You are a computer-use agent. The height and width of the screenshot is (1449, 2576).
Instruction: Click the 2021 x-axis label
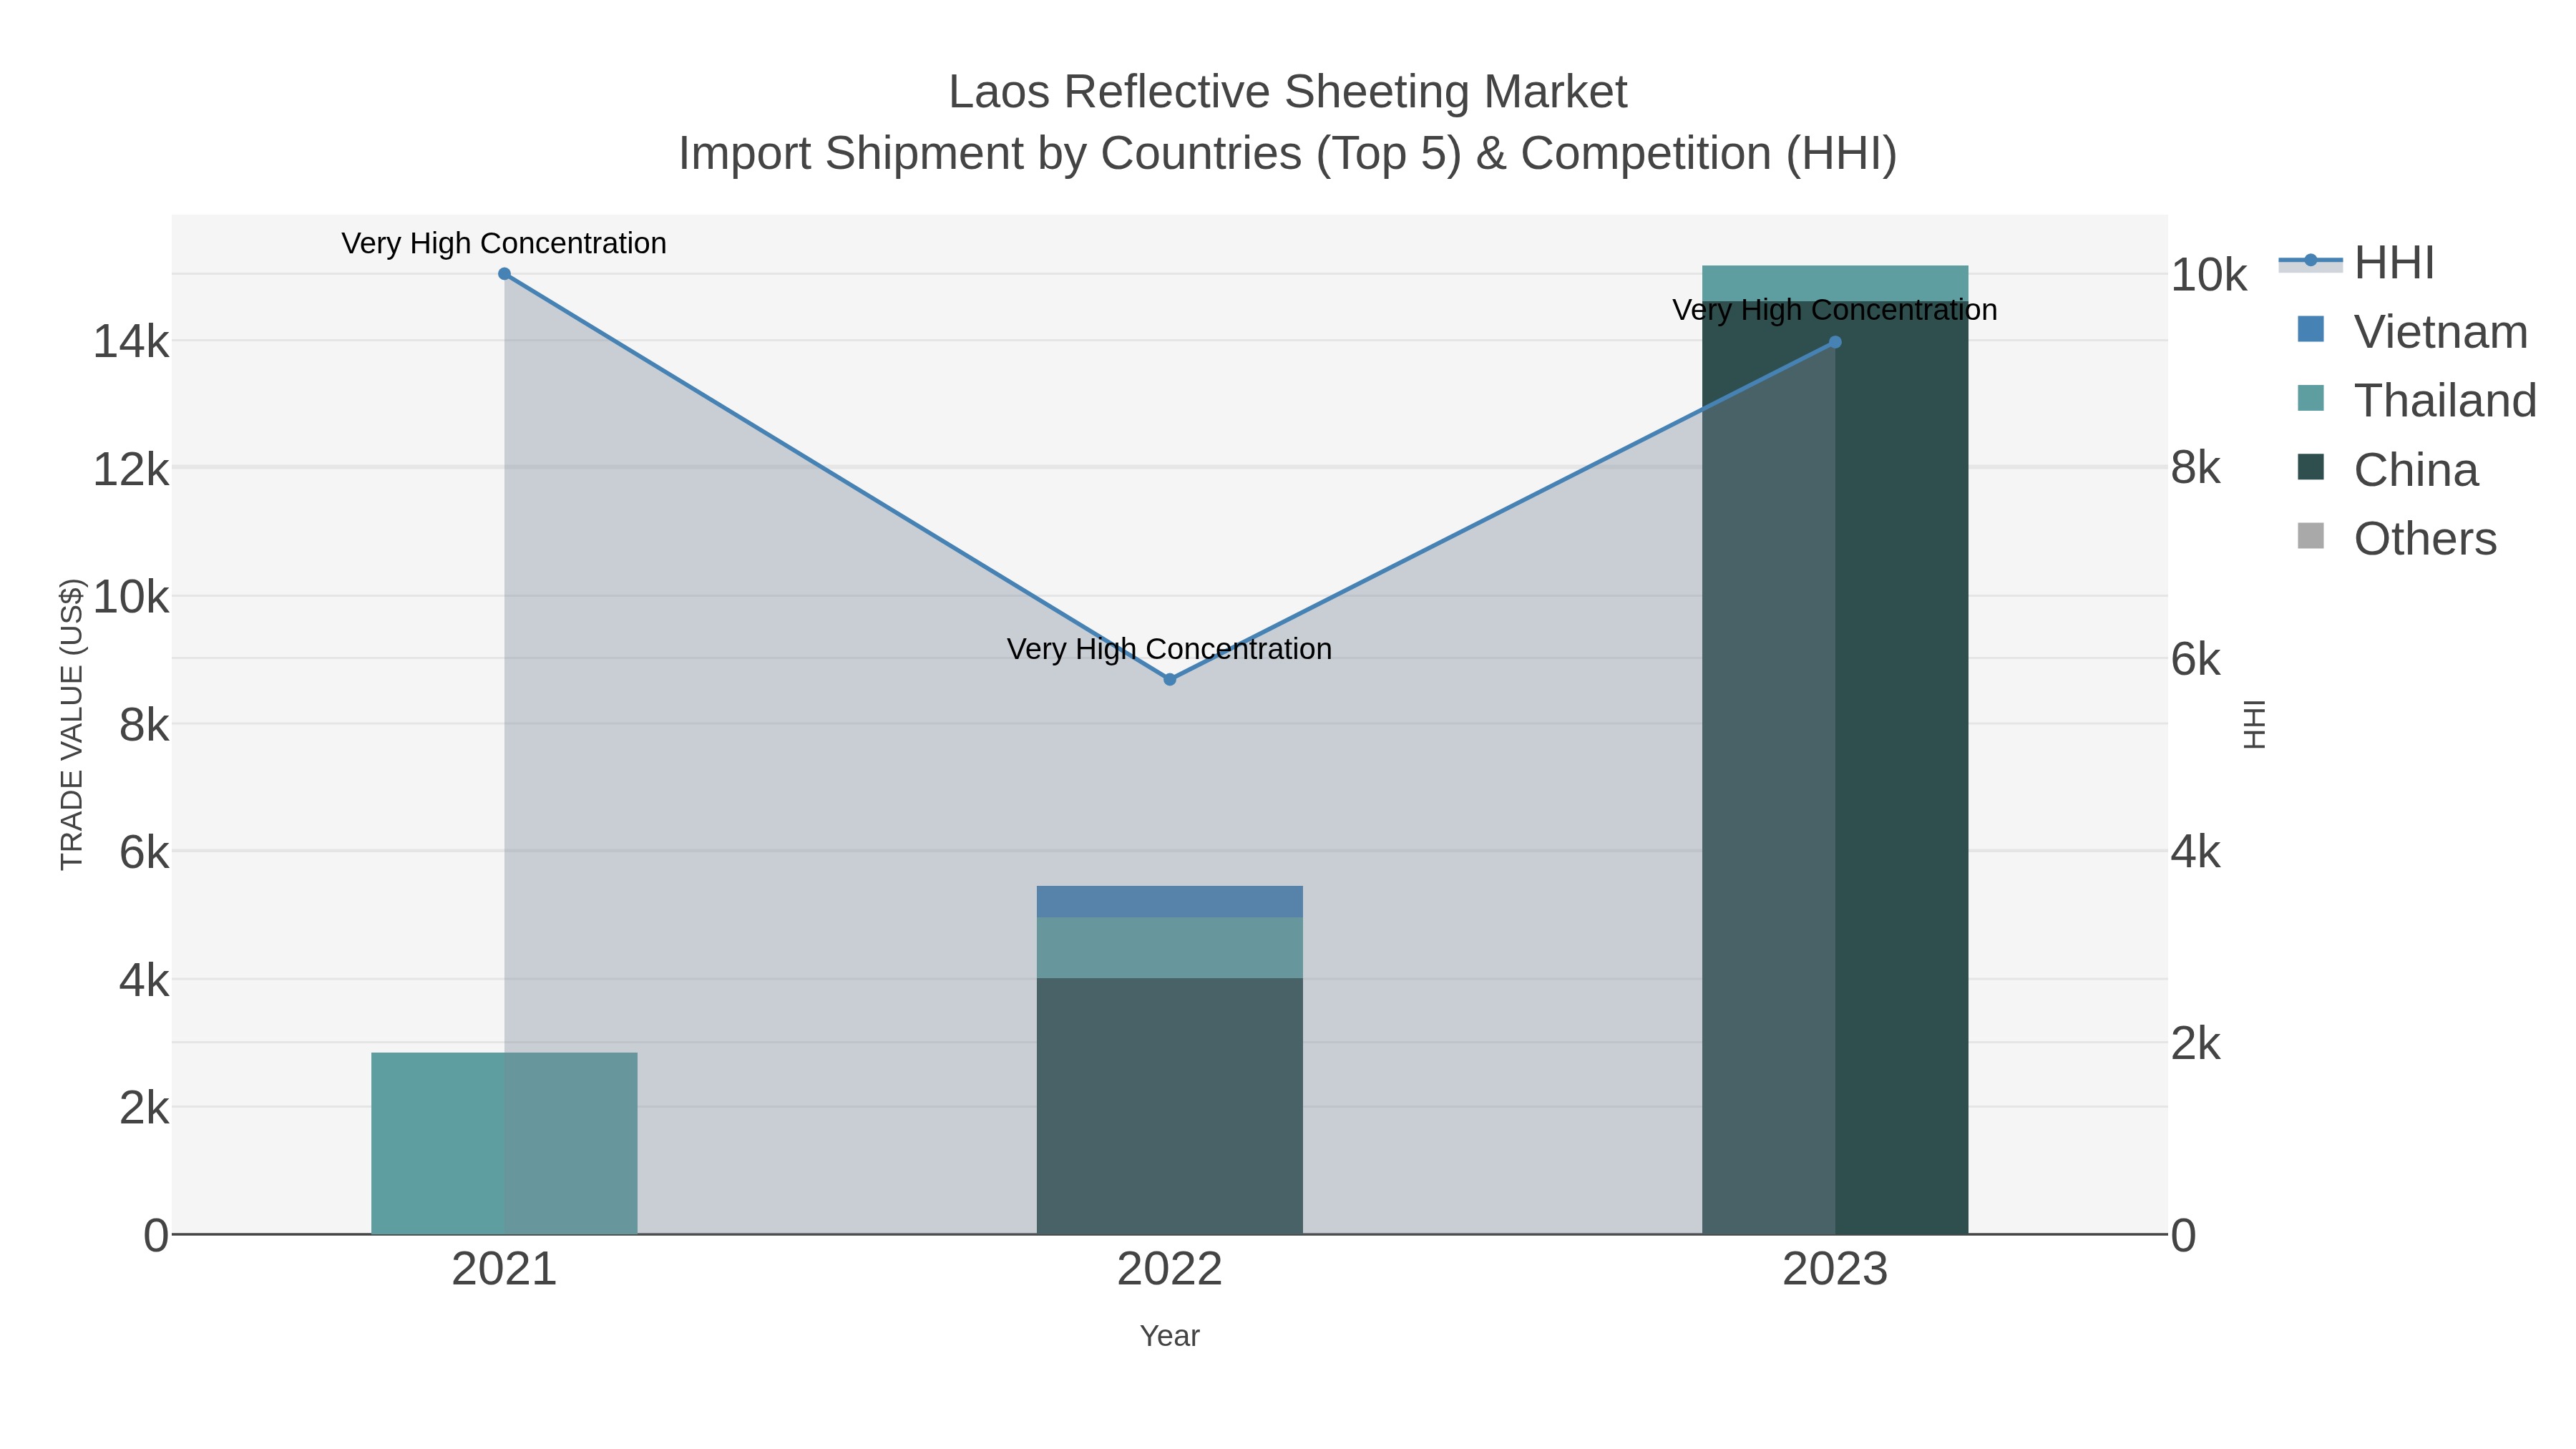click(x=504, y=1270)
